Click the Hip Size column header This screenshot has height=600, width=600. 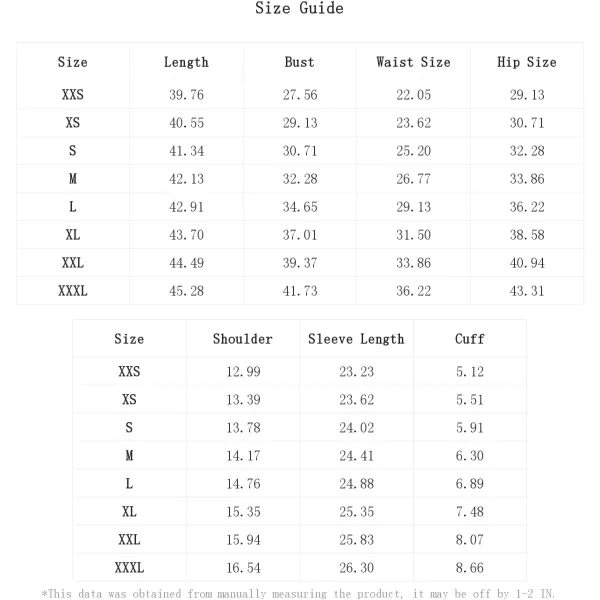(x=527, y=62)
